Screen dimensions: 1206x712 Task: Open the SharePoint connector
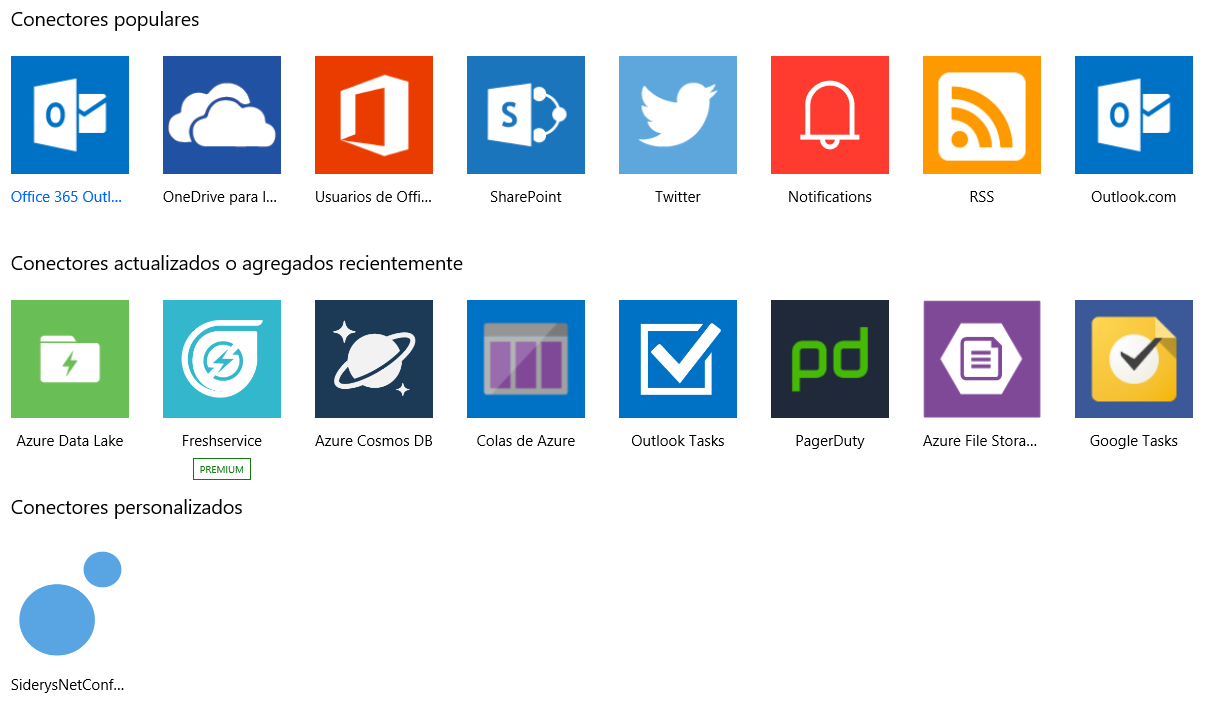tap(526, 114)
